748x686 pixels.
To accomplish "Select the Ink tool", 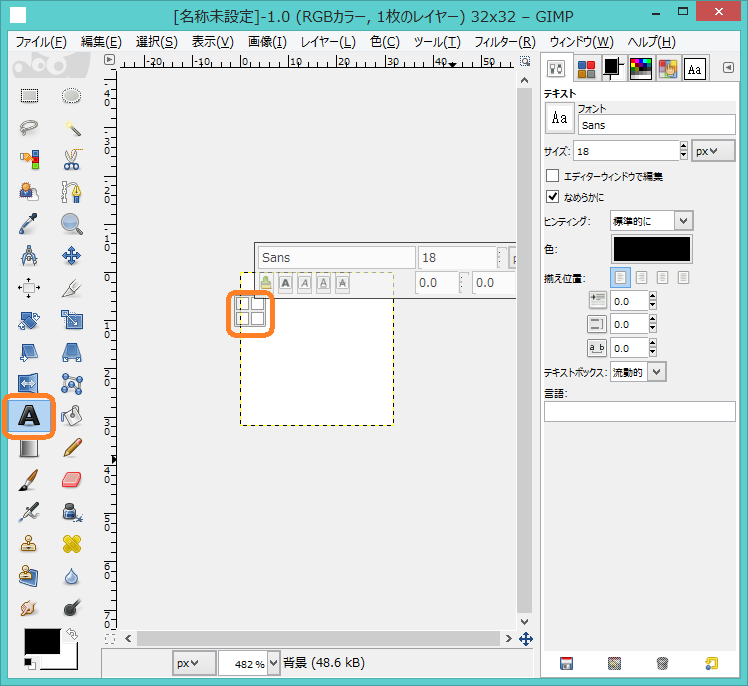I will [72, 512].
